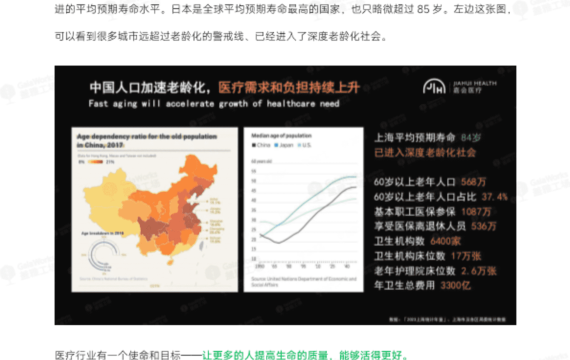The image size is (570, 360).
Task: Click the China legend square marker
Action: [254, 145]
